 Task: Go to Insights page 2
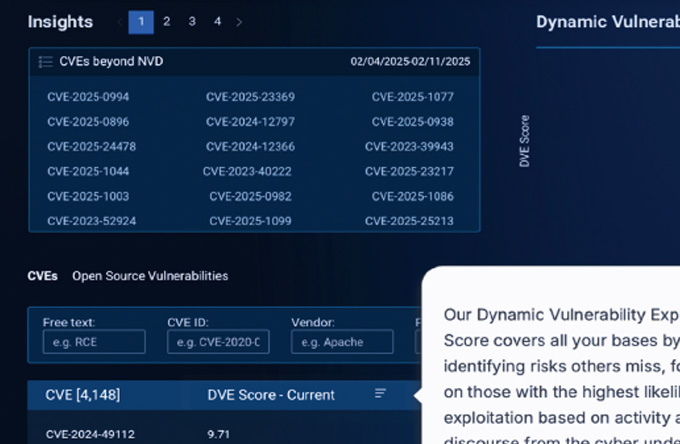[166, 21]
